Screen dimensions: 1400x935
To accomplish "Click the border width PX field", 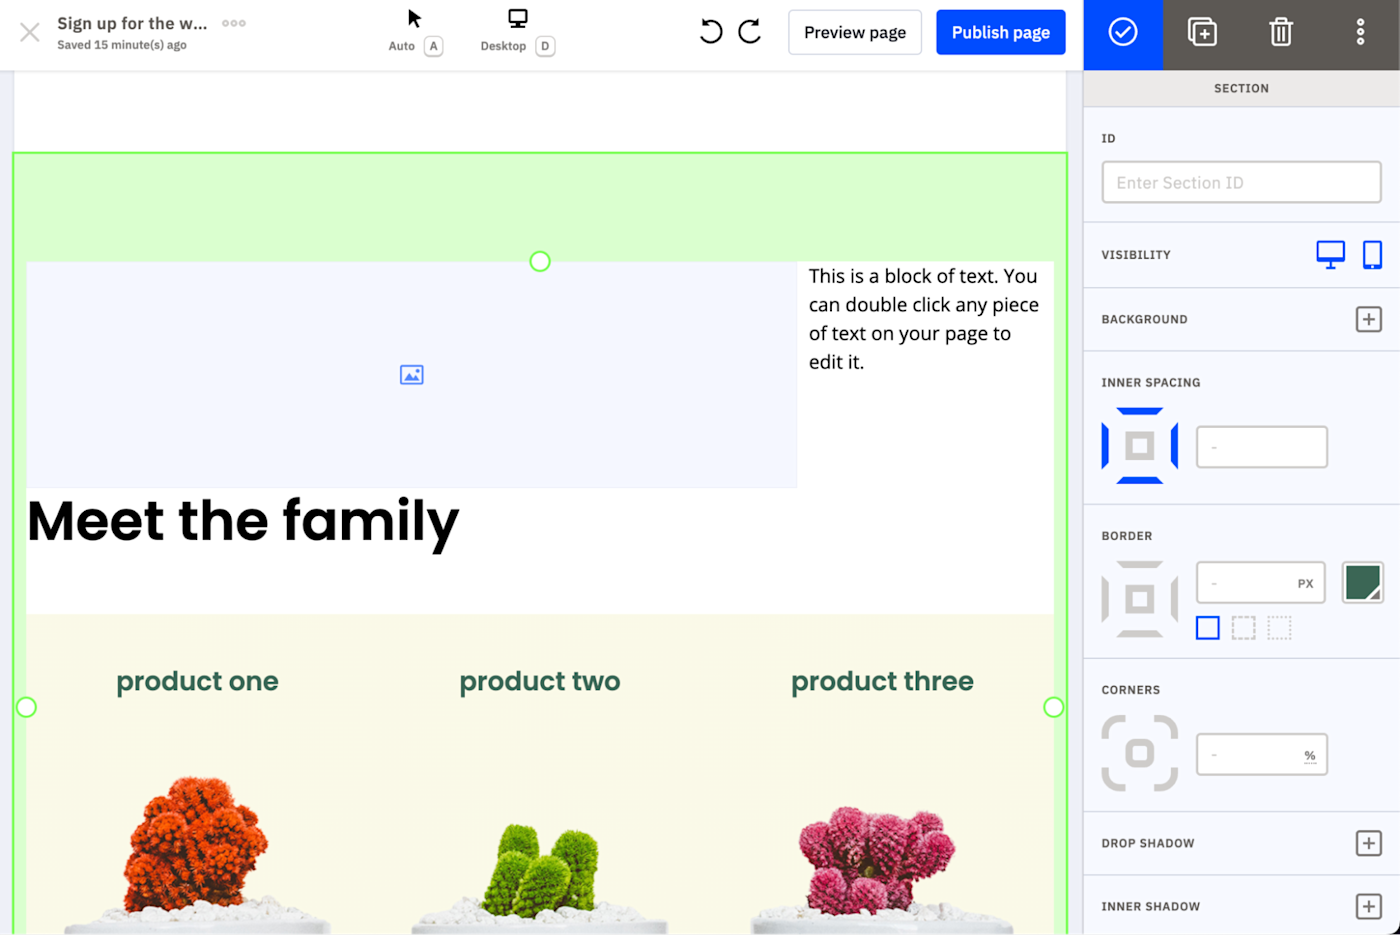I will (x=1260, y=583).
